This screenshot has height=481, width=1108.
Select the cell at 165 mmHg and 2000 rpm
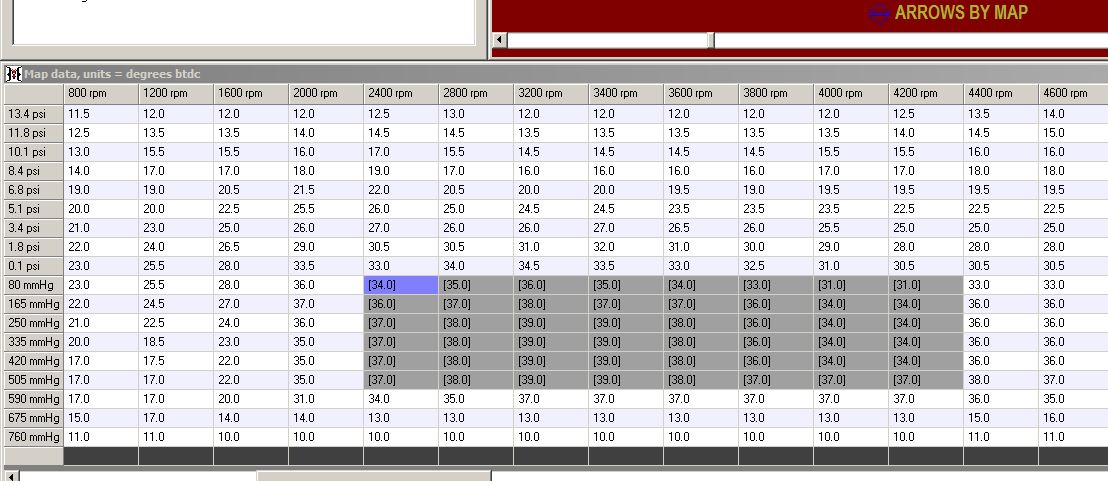pyautogui.click(x=326, y=304)
